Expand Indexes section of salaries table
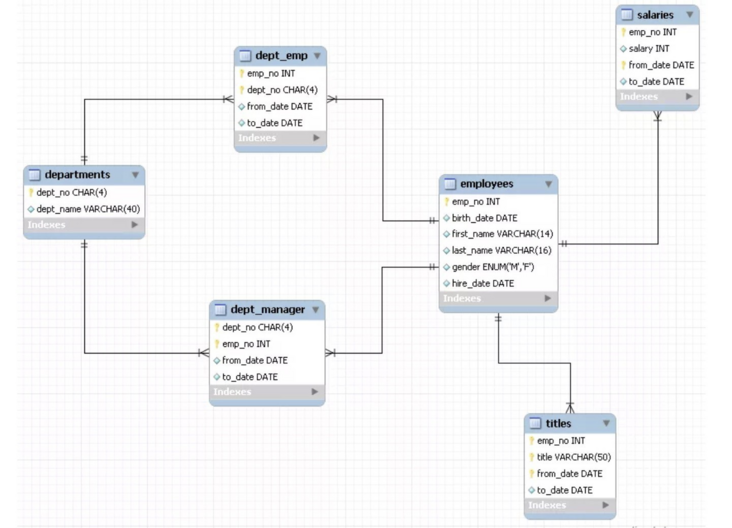Screen dimensions: 732x528 [689, 97]
